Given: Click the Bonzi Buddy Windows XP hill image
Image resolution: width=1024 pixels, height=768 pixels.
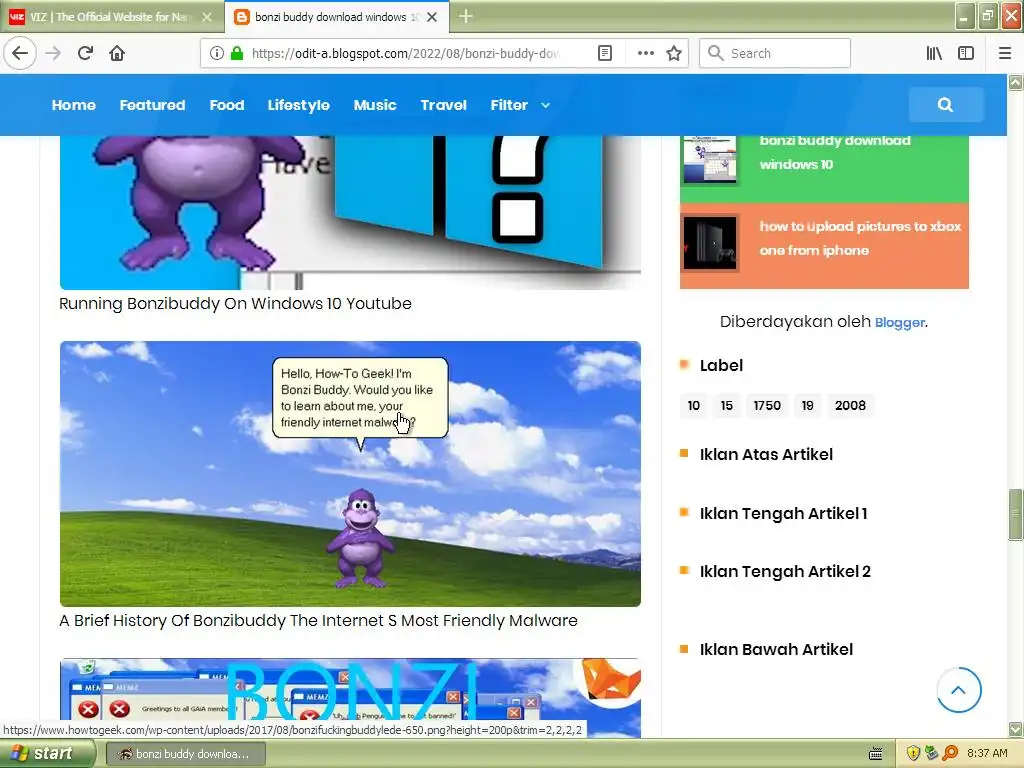Looking at the screenshot, I should pyautogui.click(x=350, y=473).
